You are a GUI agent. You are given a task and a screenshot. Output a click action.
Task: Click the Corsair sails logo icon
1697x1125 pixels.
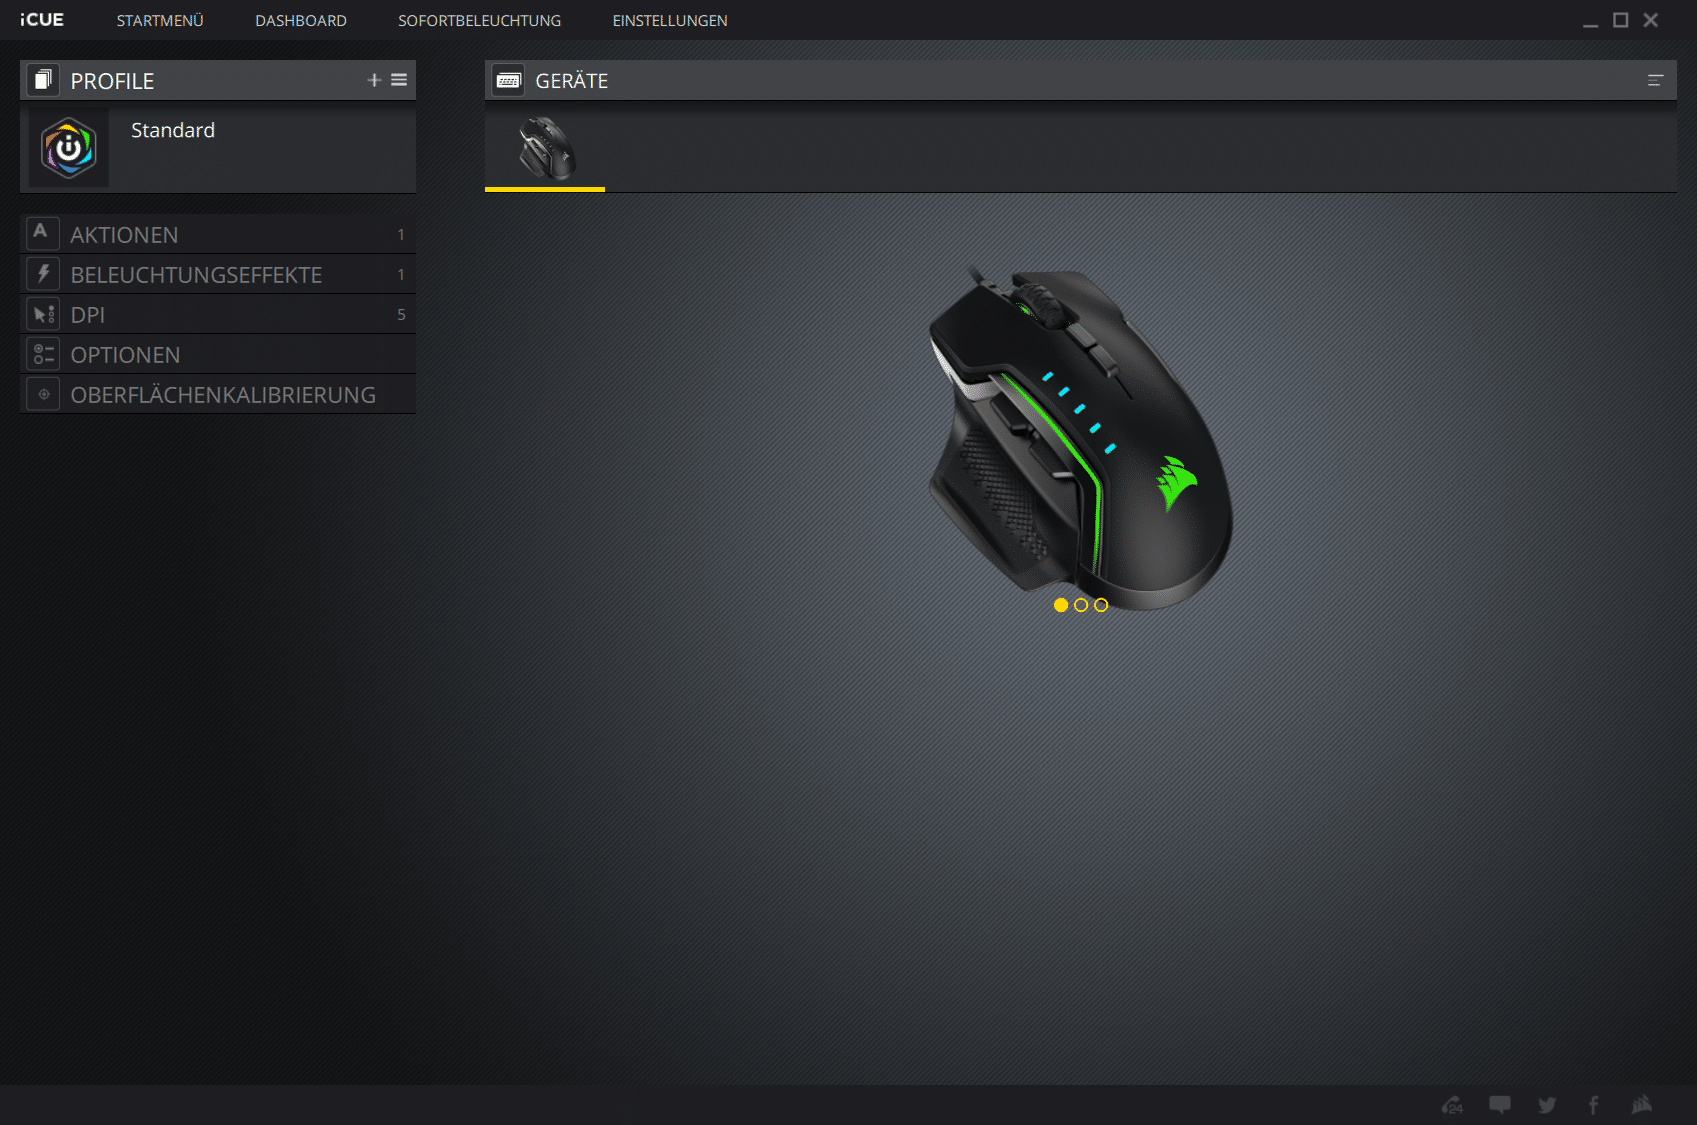(1641, 1105)
